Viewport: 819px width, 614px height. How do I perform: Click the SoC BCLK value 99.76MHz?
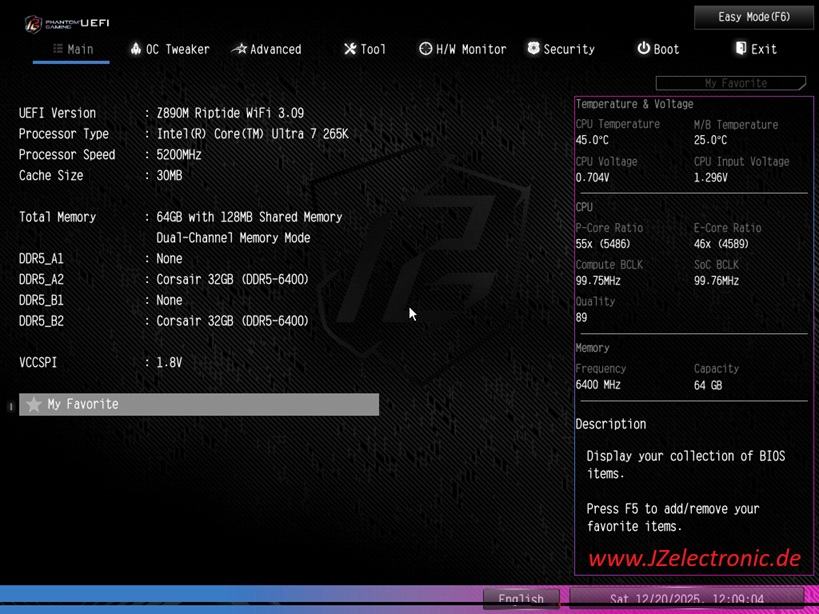[x=716, y=281]
